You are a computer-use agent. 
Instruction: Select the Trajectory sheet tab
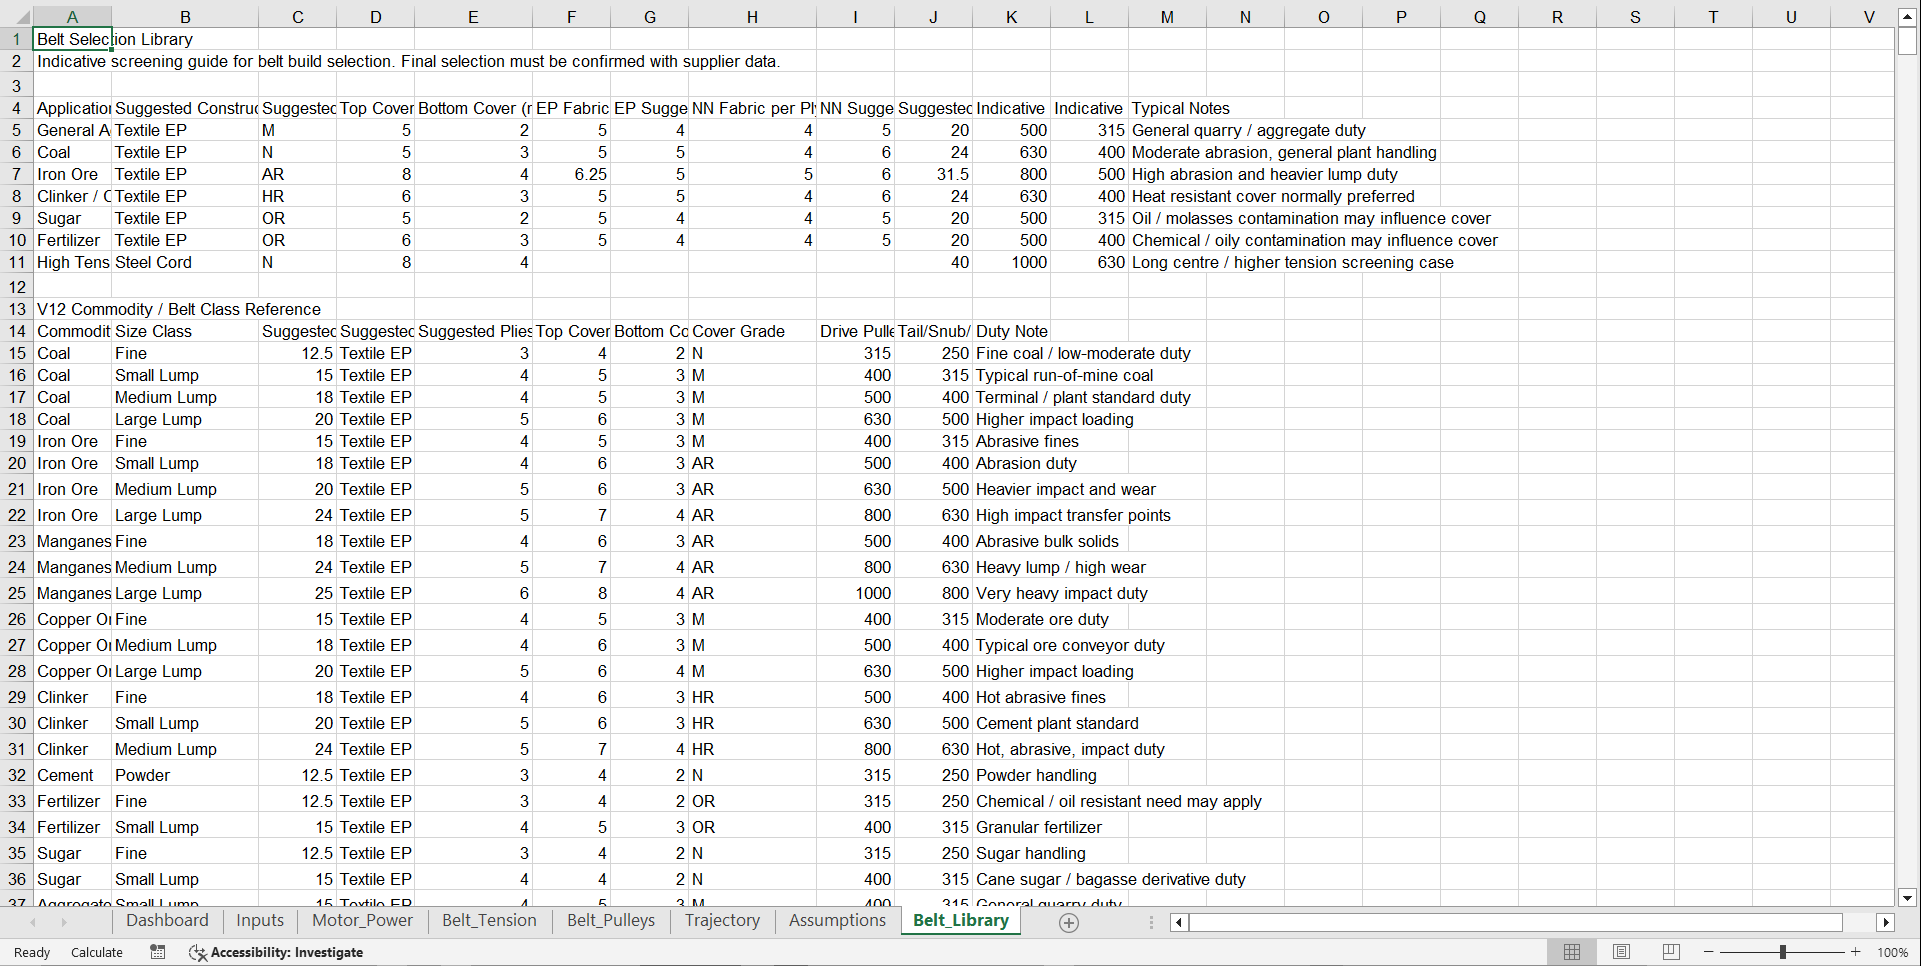(x=722, y=921)
